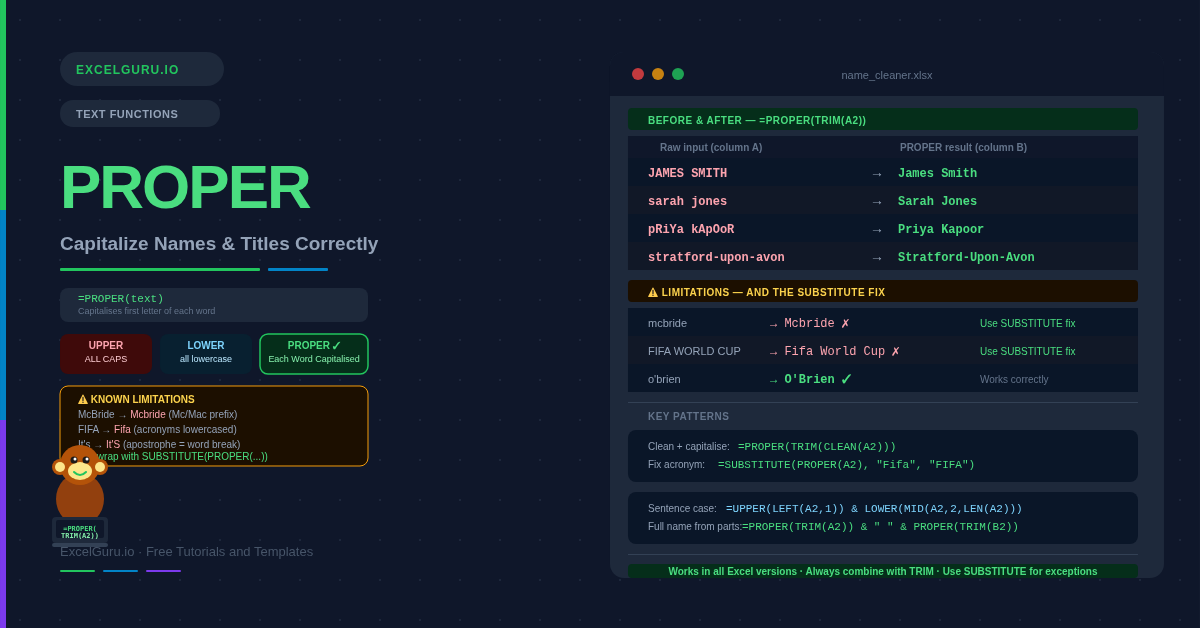Screen dimensions: 1200x628
Task: Click the monkey mascot illustration
Action: click(x=80, y=482)
